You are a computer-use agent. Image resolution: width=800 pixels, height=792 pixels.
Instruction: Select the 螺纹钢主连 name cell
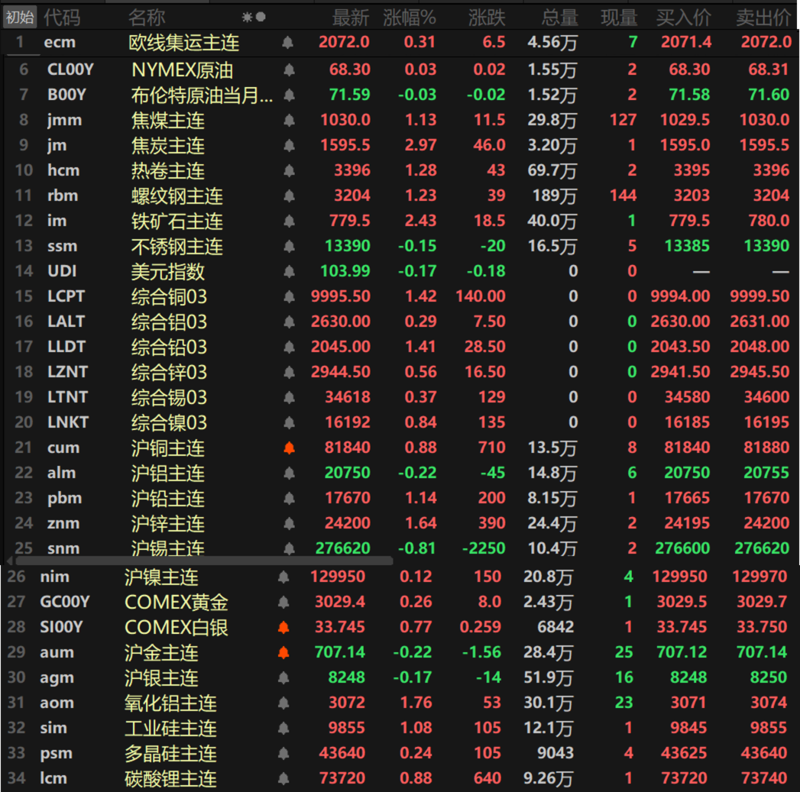[177, 196]
